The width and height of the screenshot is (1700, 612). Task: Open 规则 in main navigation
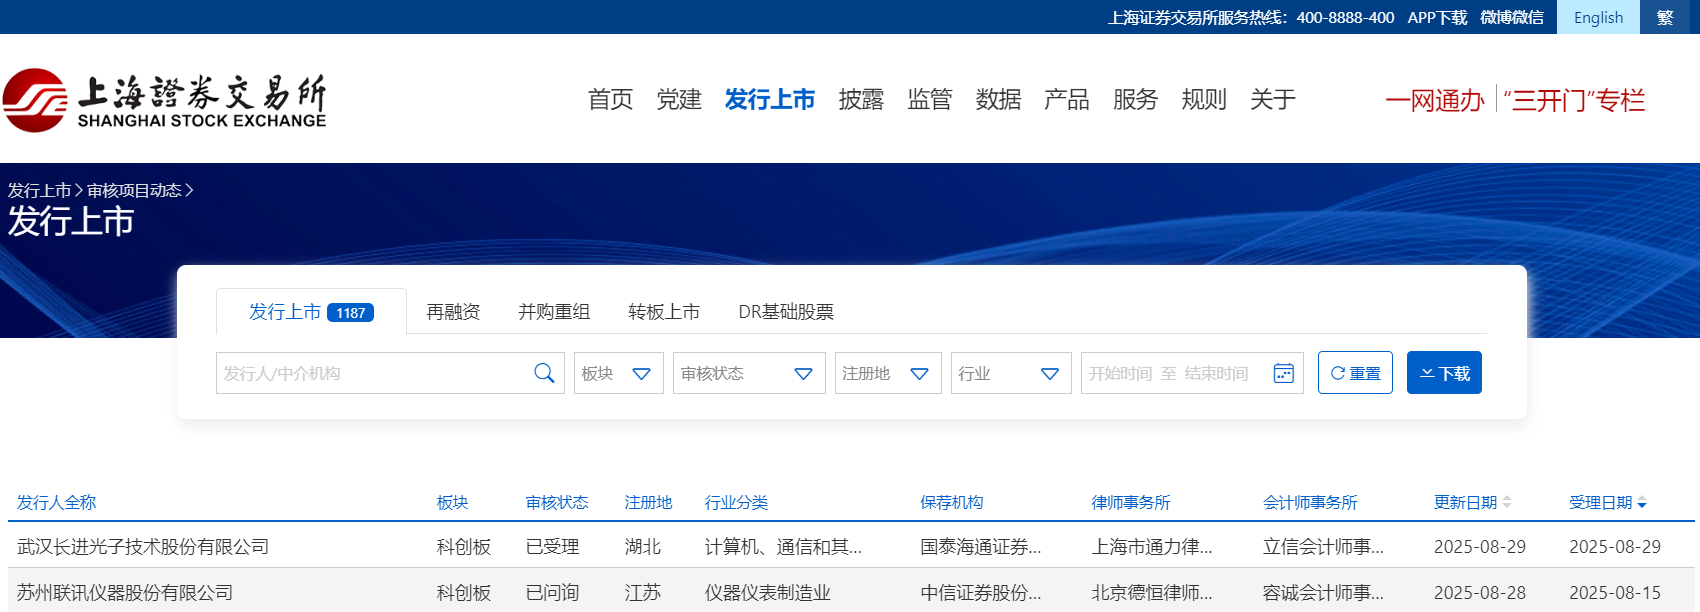[1204, 100]
